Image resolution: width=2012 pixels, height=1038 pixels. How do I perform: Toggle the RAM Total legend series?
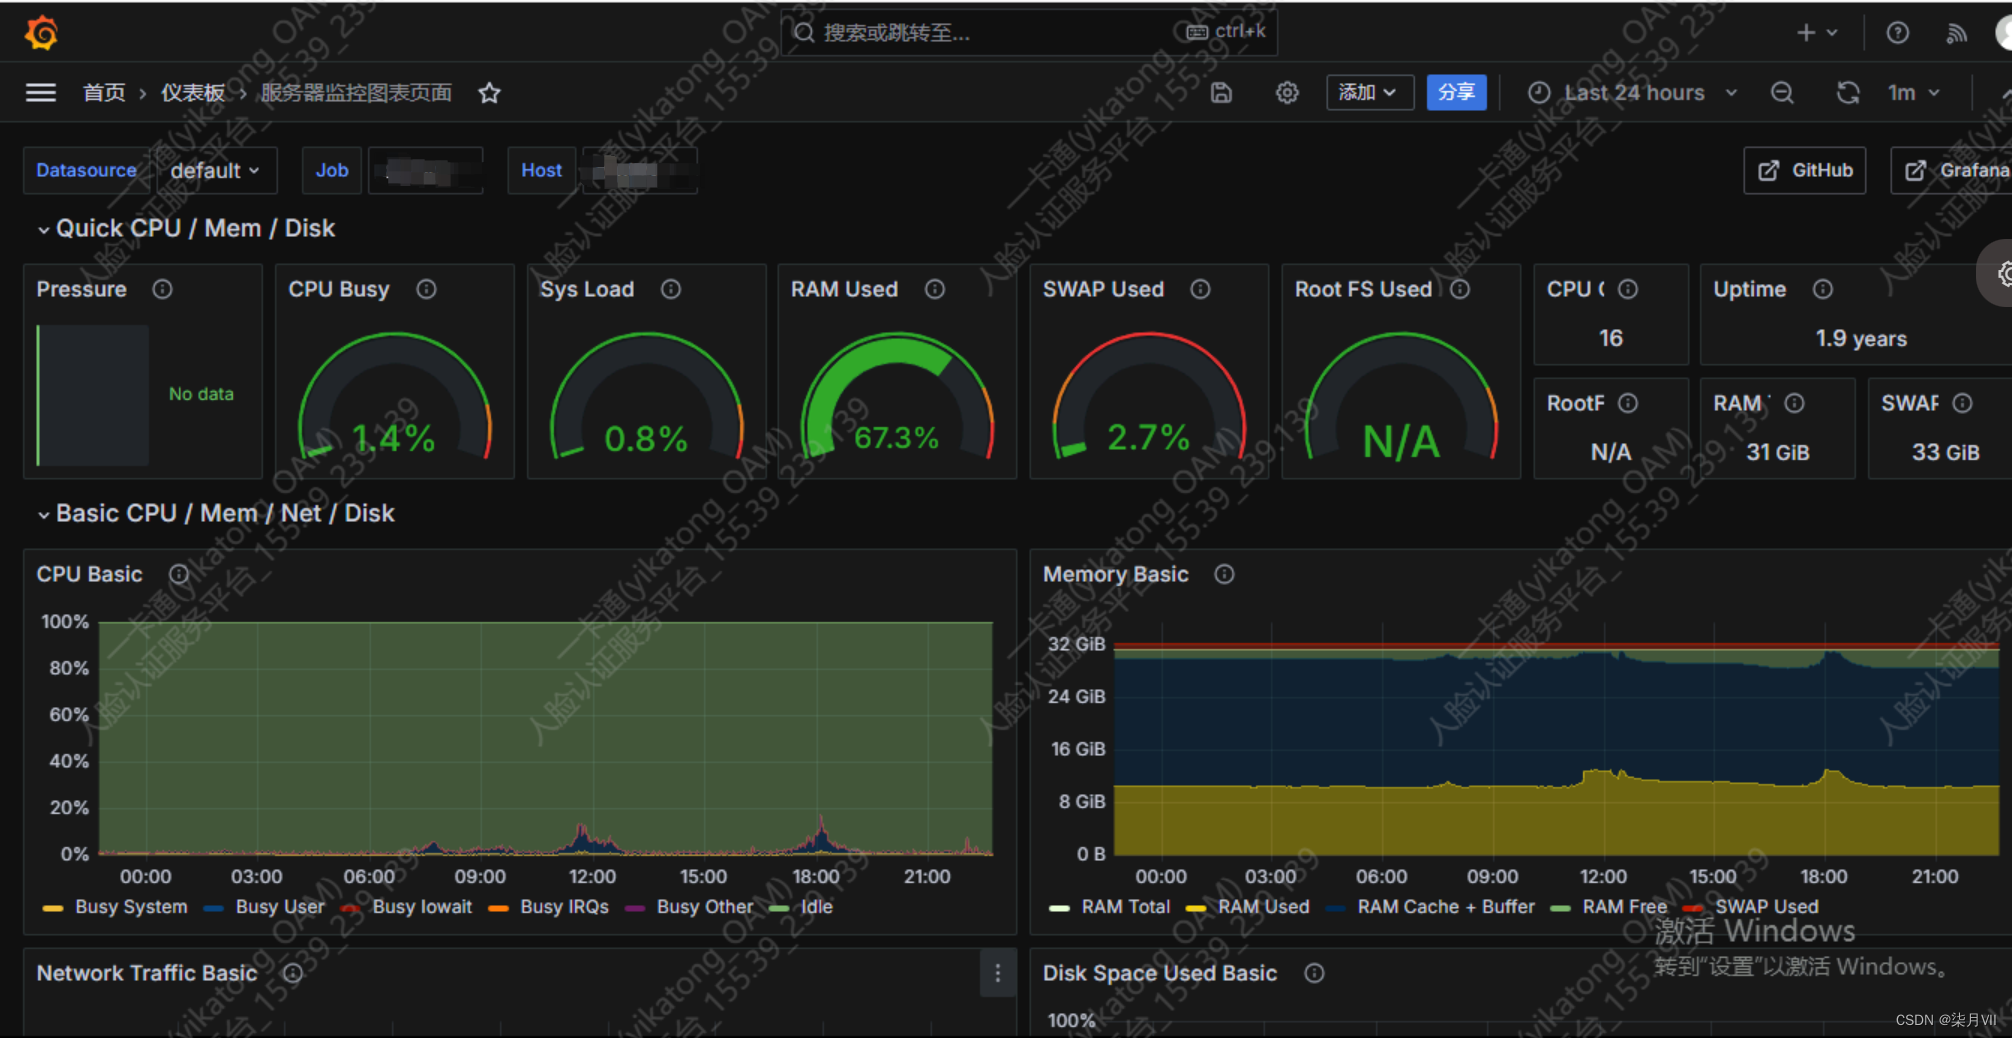pos(1125,907)
